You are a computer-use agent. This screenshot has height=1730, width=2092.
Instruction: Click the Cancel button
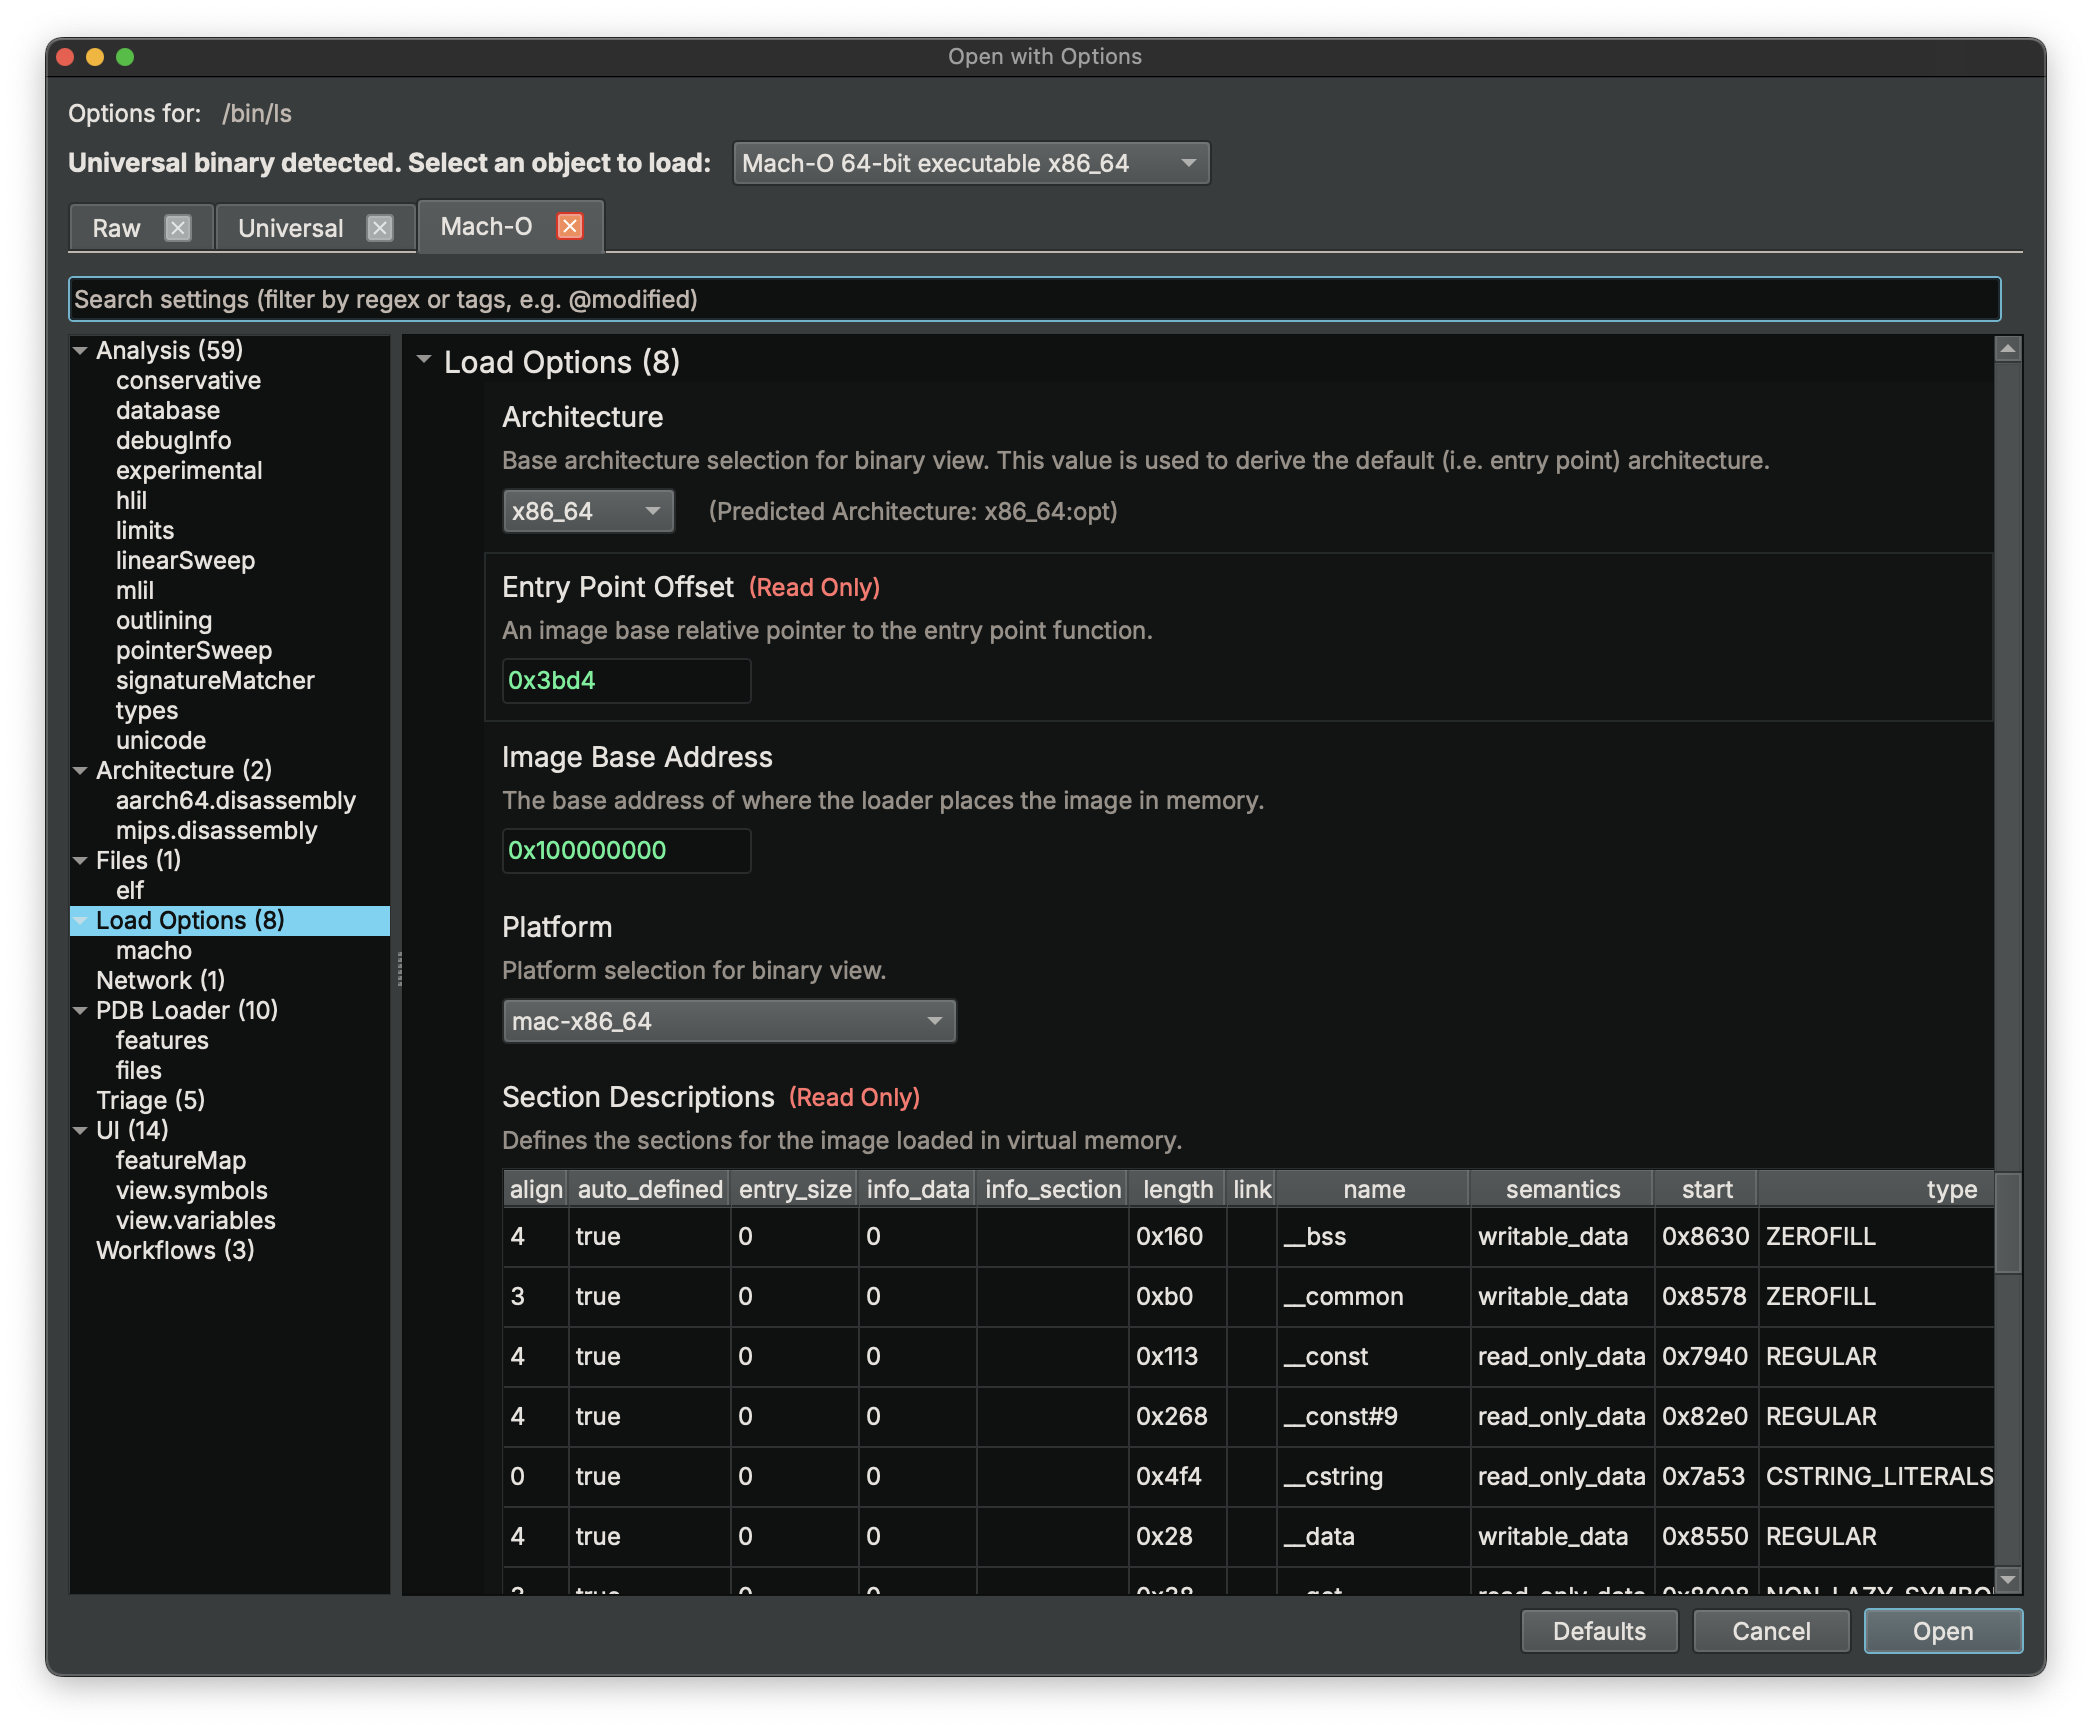tap(1771, 1631)
